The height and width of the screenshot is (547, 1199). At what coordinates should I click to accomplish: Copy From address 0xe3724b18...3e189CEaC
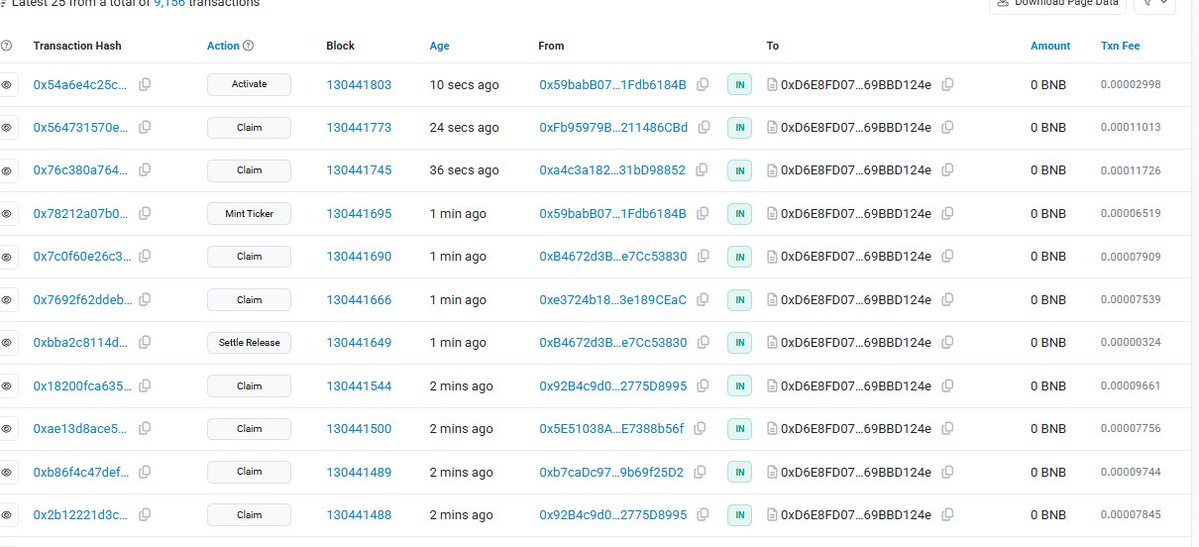coord(703,299)
